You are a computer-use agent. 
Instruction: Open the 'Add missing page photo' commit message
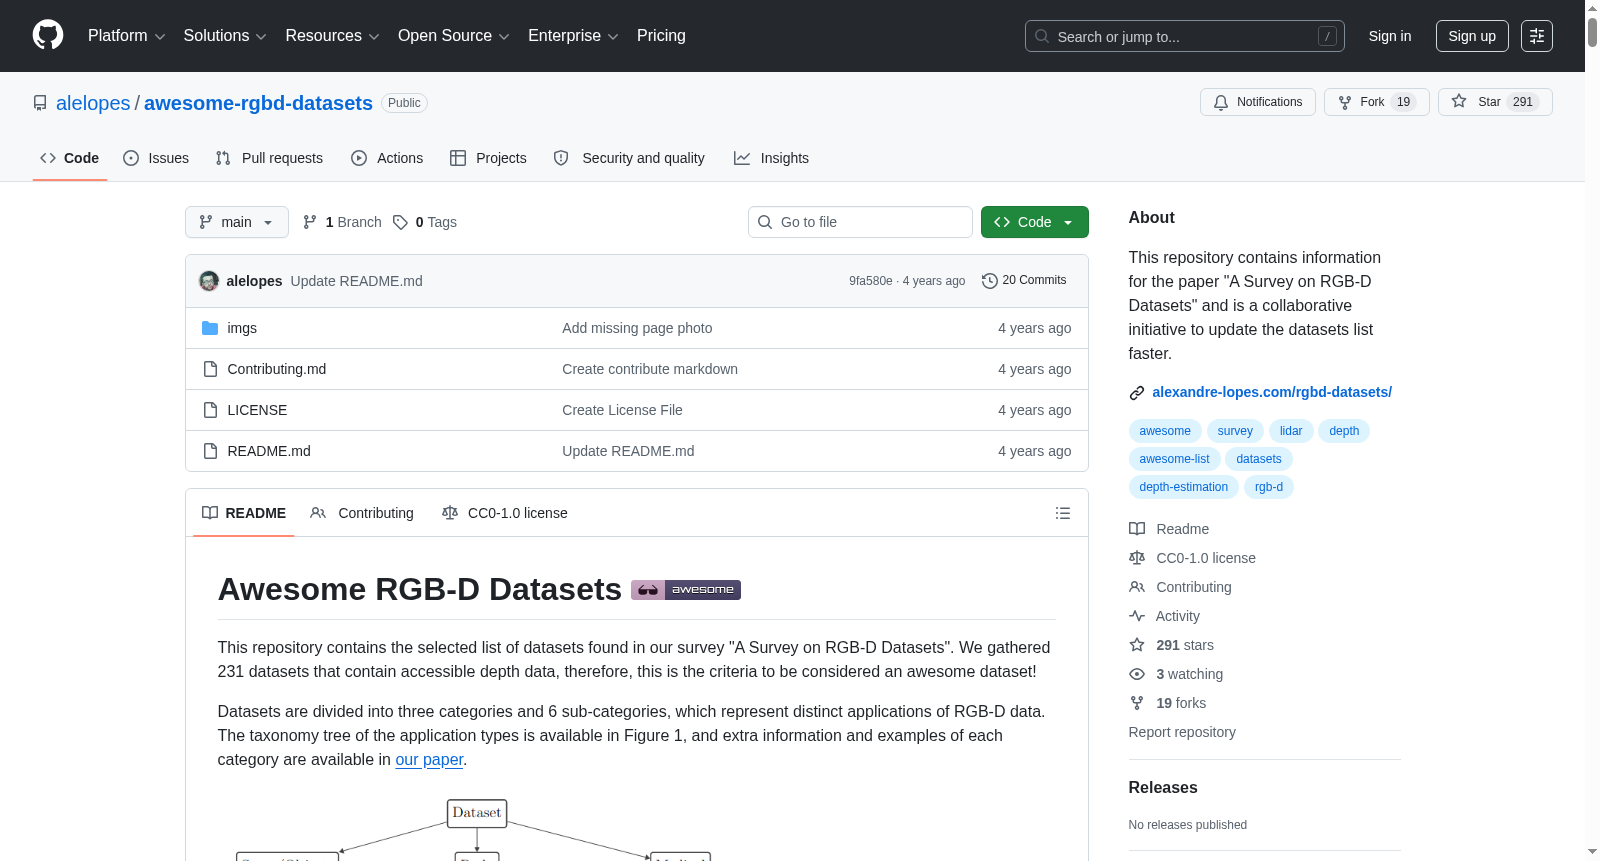click(637, 328)
